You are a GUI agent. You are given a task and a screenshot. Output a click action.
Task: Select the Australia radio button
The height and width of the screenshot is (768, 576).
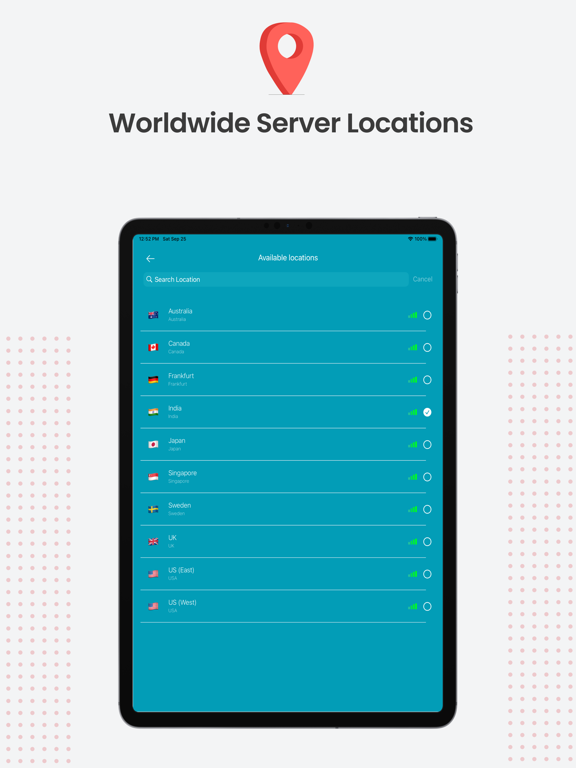click(427, 315)
